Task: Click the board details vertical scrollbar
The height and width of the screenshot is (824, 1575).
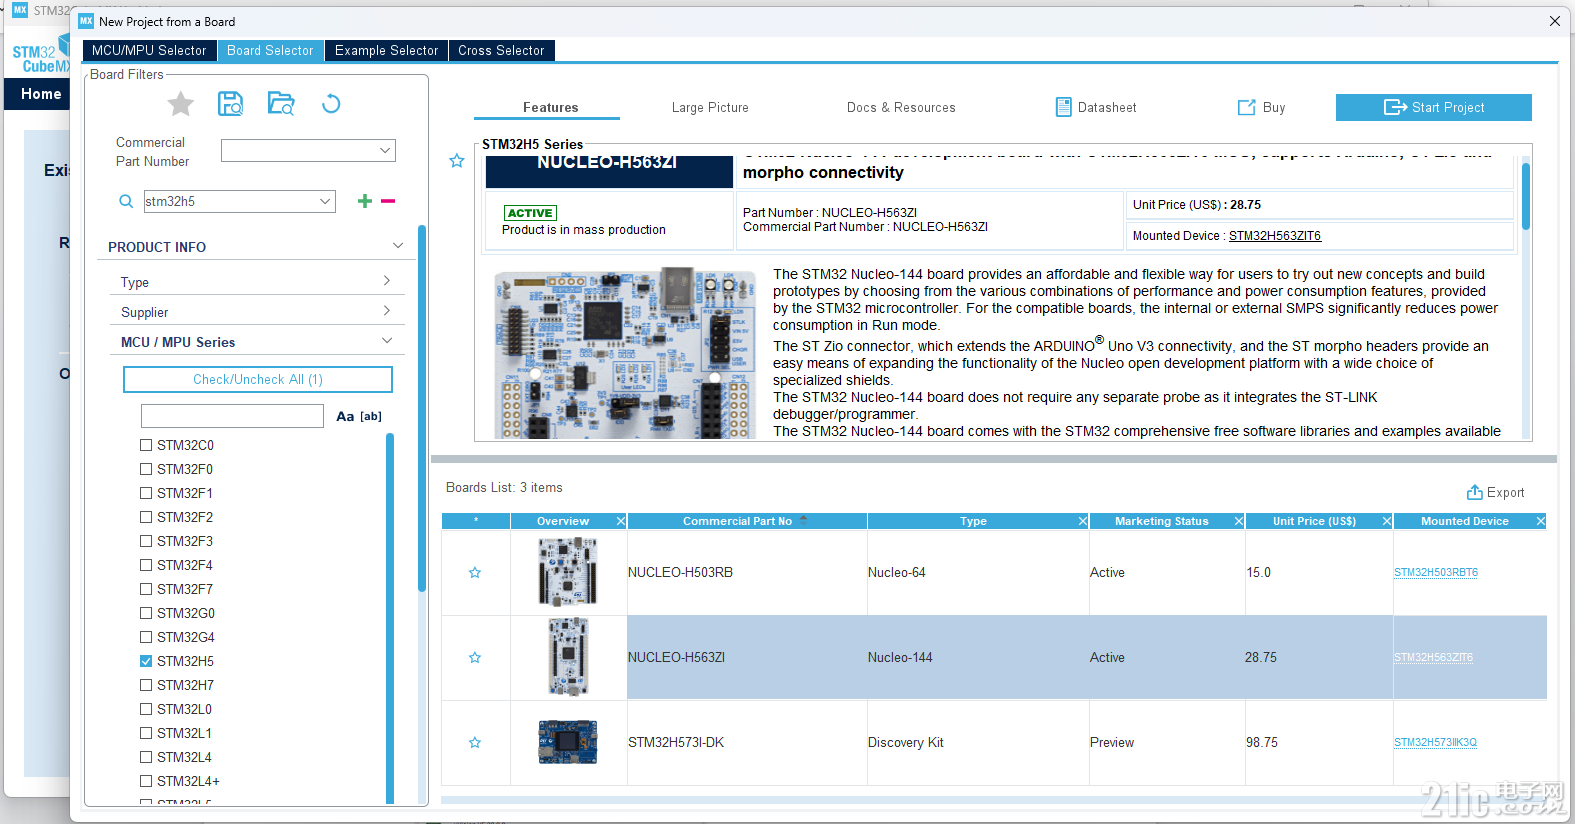Action: click(1525, 195)
